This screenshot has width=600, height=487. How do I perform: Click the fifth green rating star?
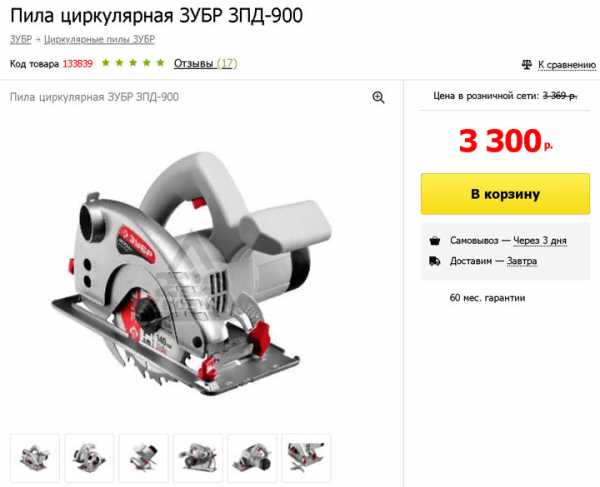160,62
